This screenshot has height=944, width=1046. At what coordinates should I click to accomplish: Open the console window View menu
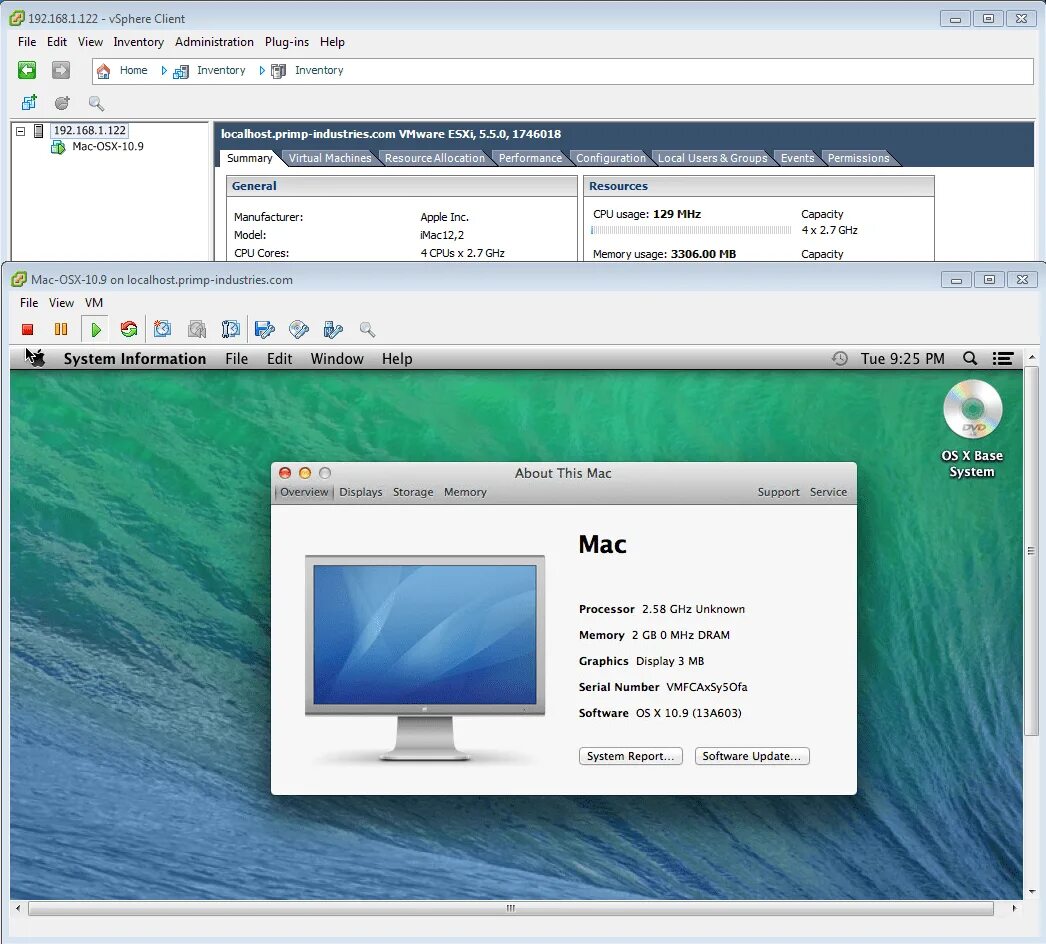click(61, 302)
